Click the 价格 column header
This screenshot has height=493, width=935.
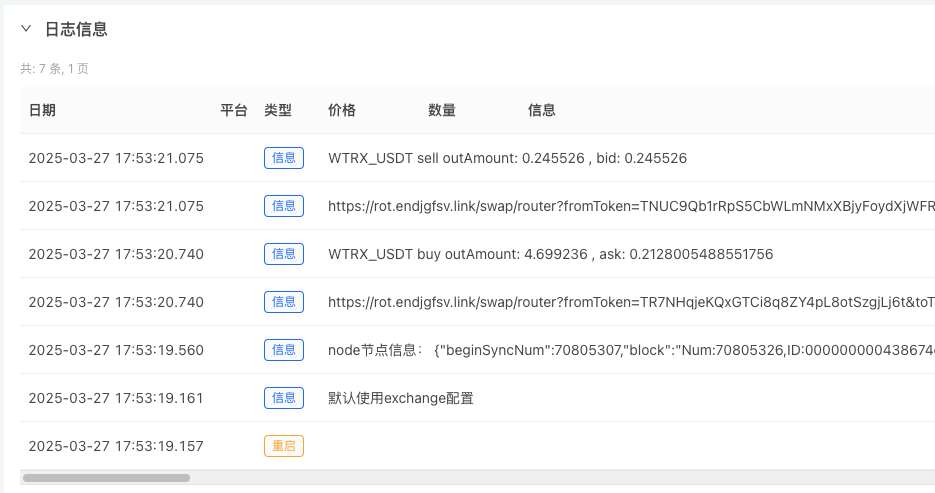(342, 110)
